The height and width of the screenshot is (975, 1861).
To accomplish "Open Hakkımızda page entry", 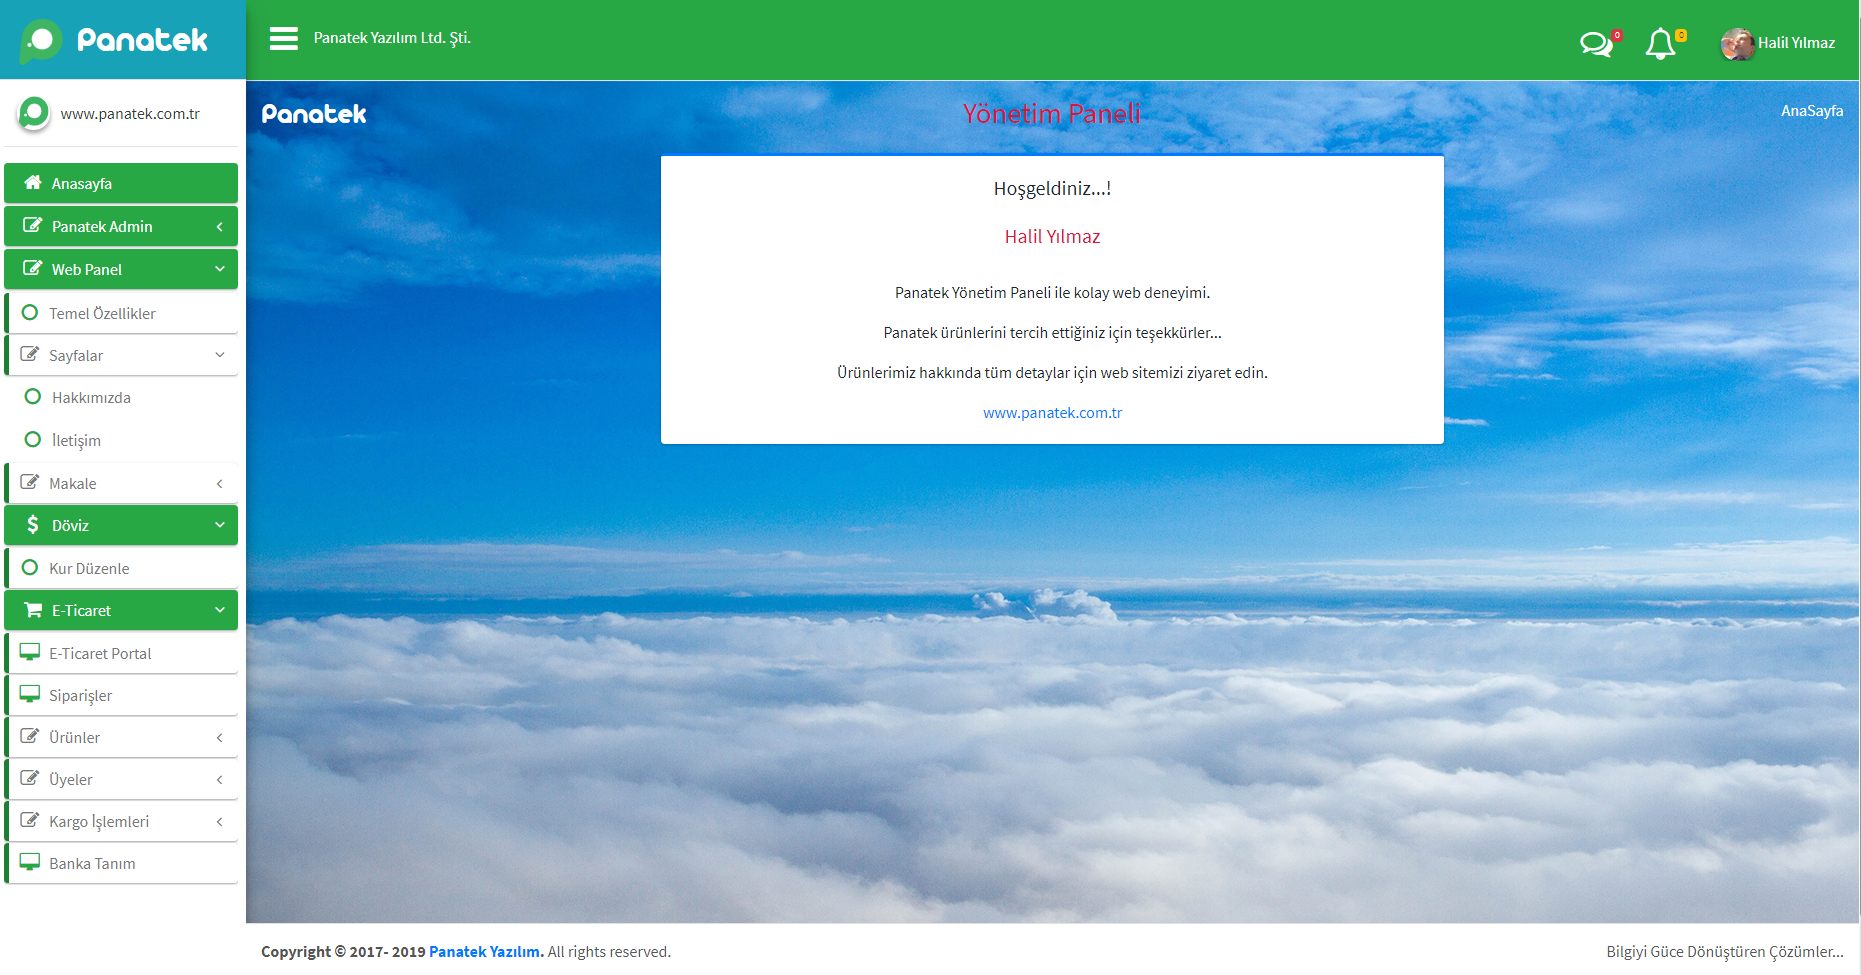I will [x=121, y=397].
